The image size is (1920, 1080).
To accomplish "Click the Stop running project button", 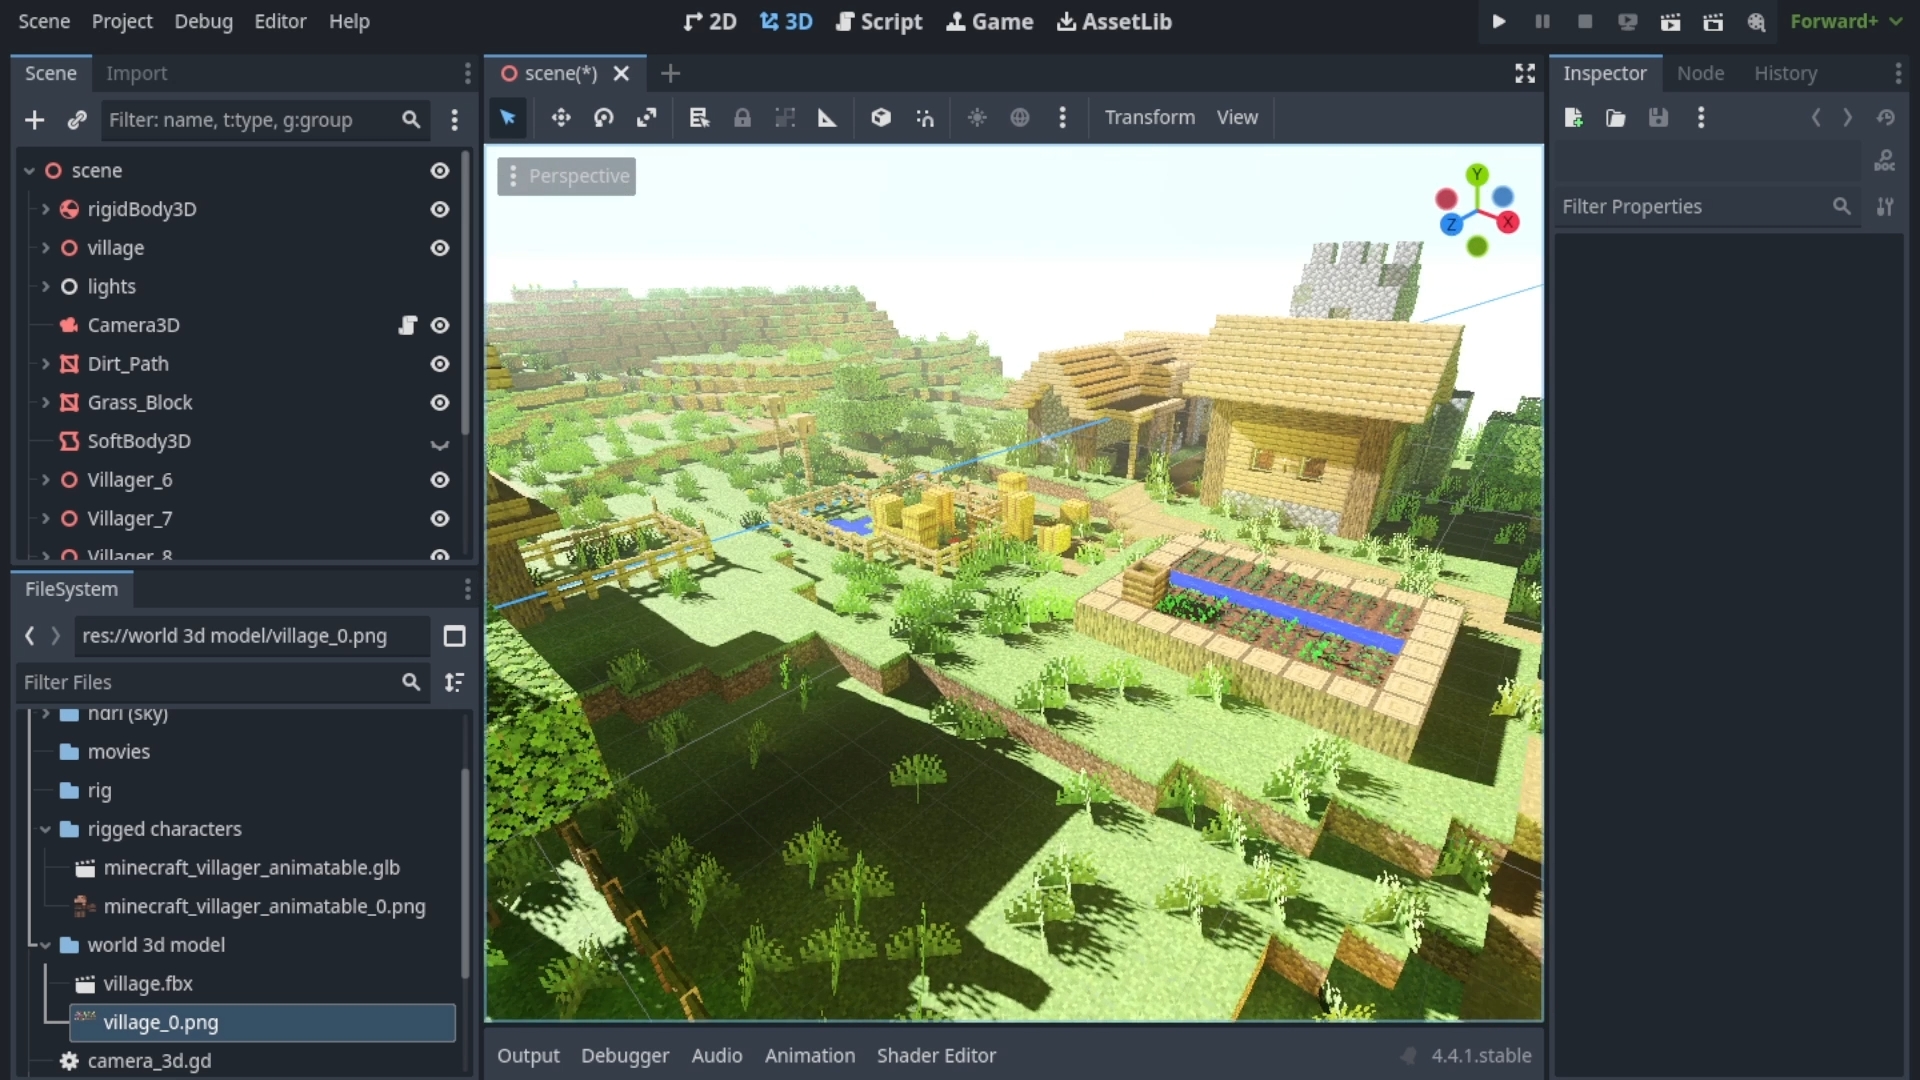I will (x=1585, y=21).
